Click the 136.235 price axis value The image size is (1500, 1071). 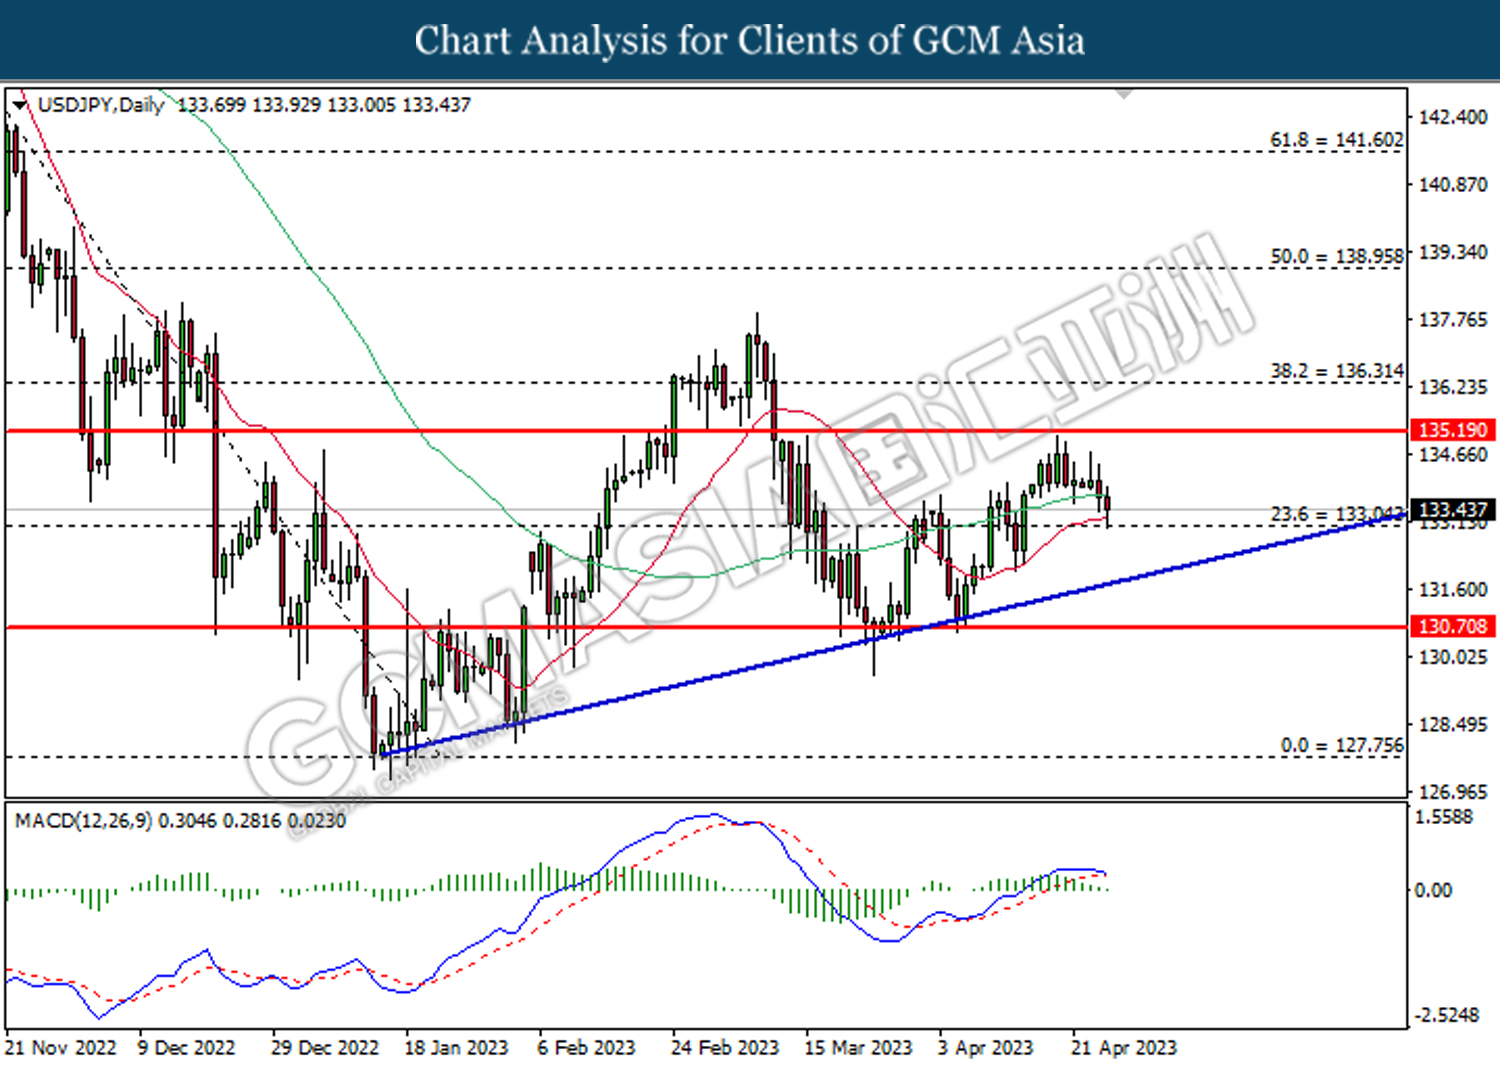point(1453,387)
